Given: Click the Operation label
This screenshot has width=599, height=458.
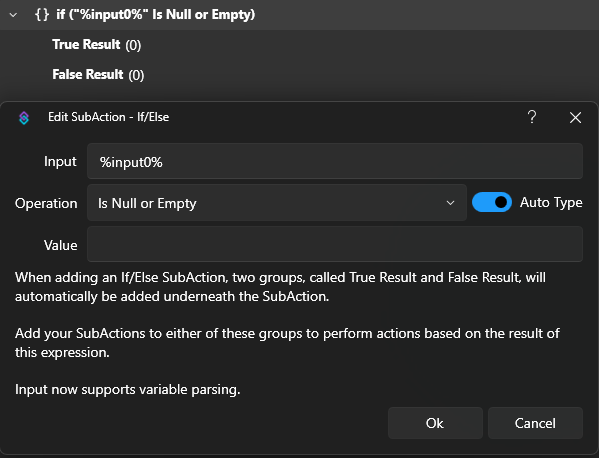Looking at the screenshot, I should click(46, 203).
